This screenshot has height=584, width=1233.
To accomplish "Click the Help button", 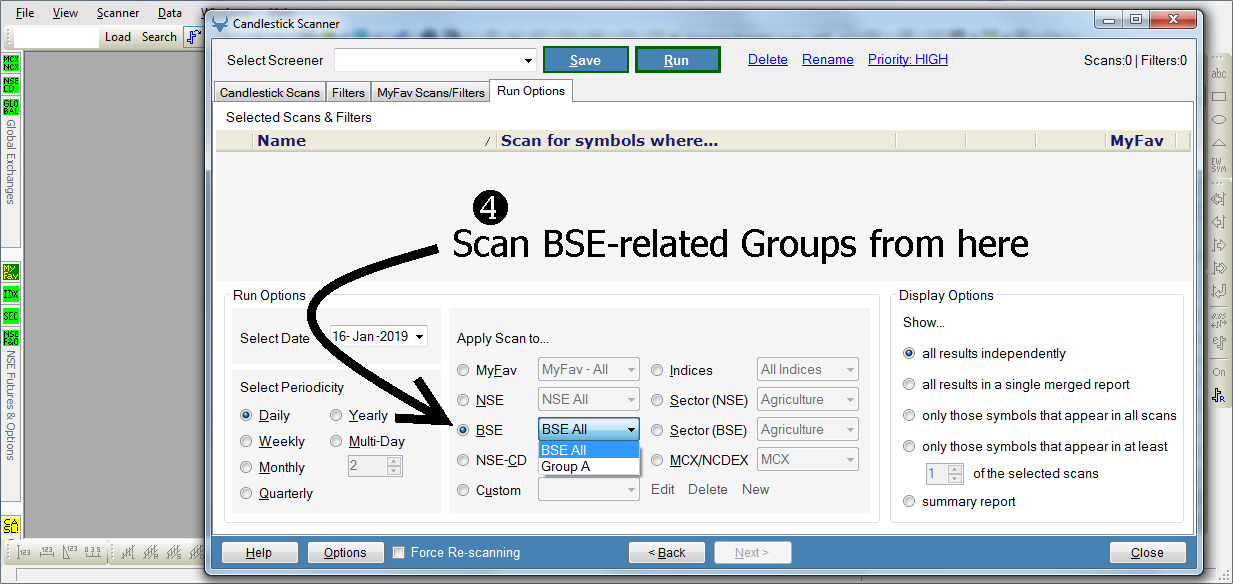I will point(258,552).
